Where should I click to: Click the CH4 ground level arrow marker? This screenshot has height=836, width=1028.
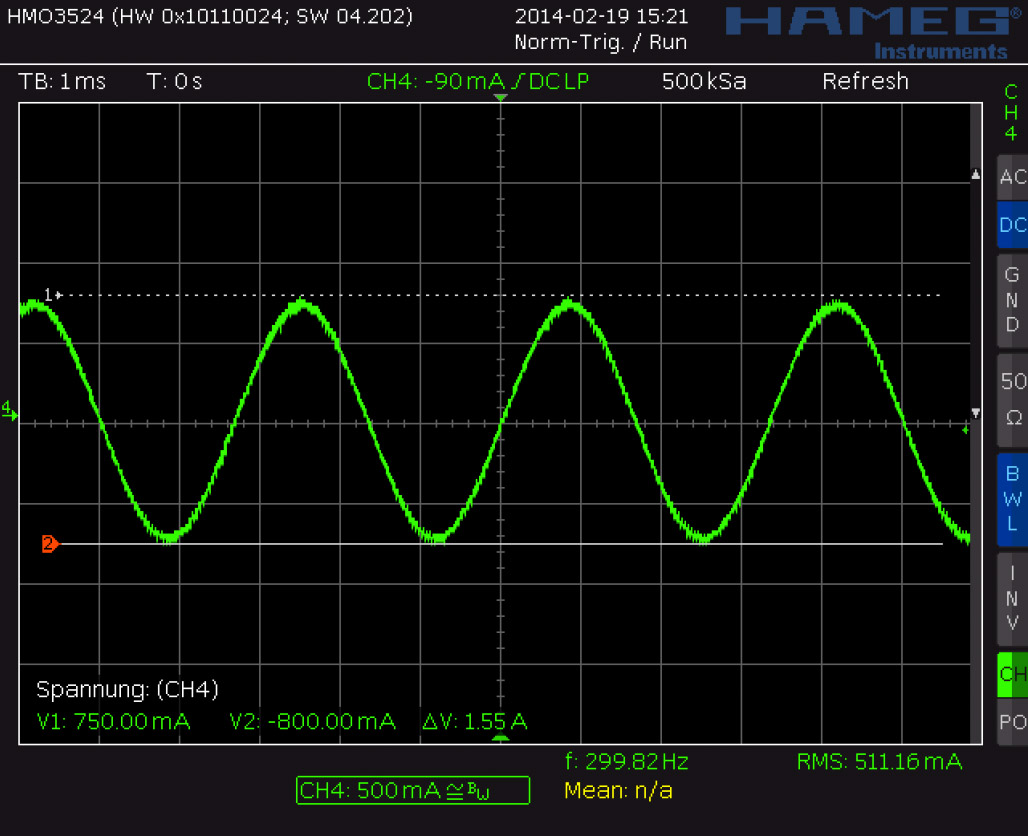(x=9, y=410)
